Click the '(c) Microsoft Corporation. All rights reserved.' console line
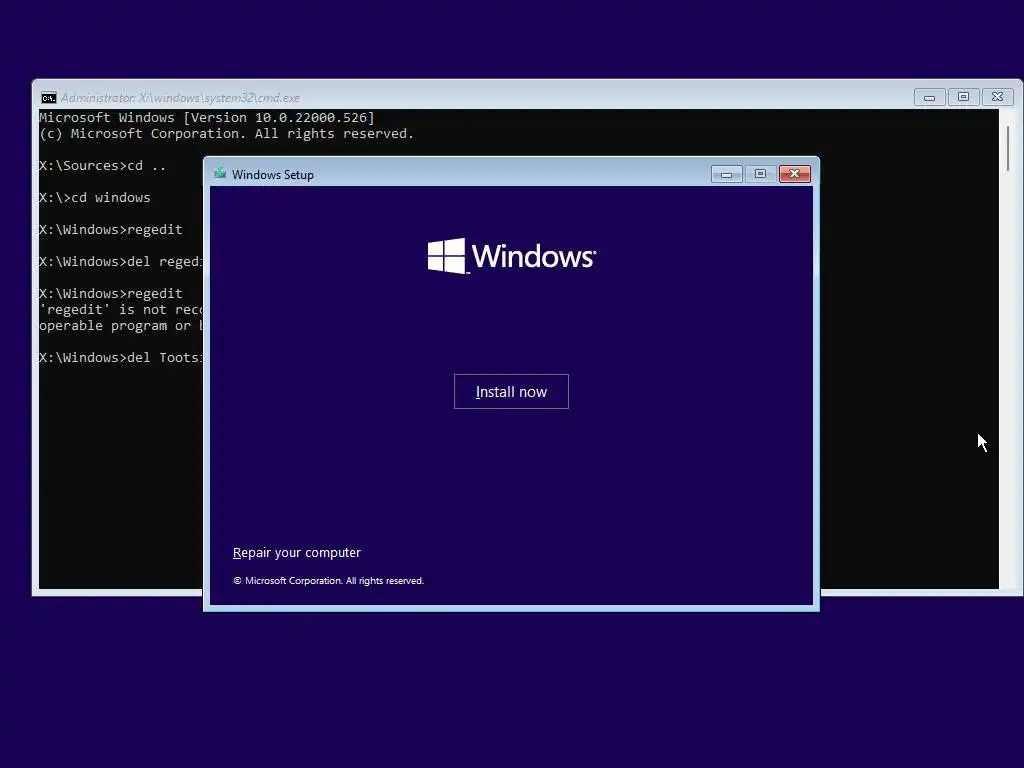1024x768 pixels. click(x=227, y=134)
